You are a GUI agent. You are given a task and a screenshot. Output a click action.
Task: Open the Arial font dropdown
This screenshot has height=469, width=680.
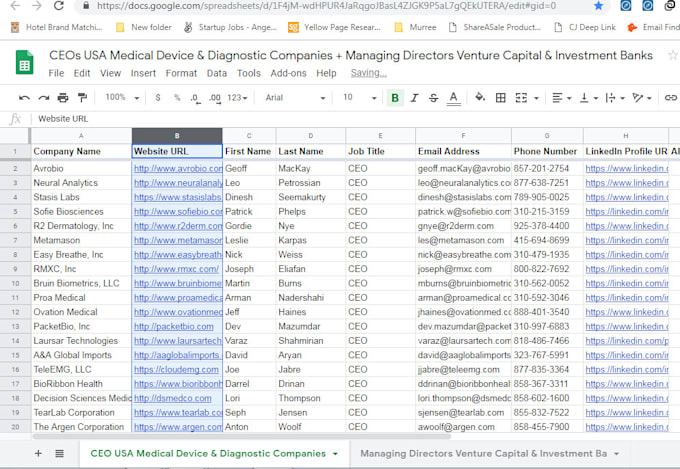295,98
